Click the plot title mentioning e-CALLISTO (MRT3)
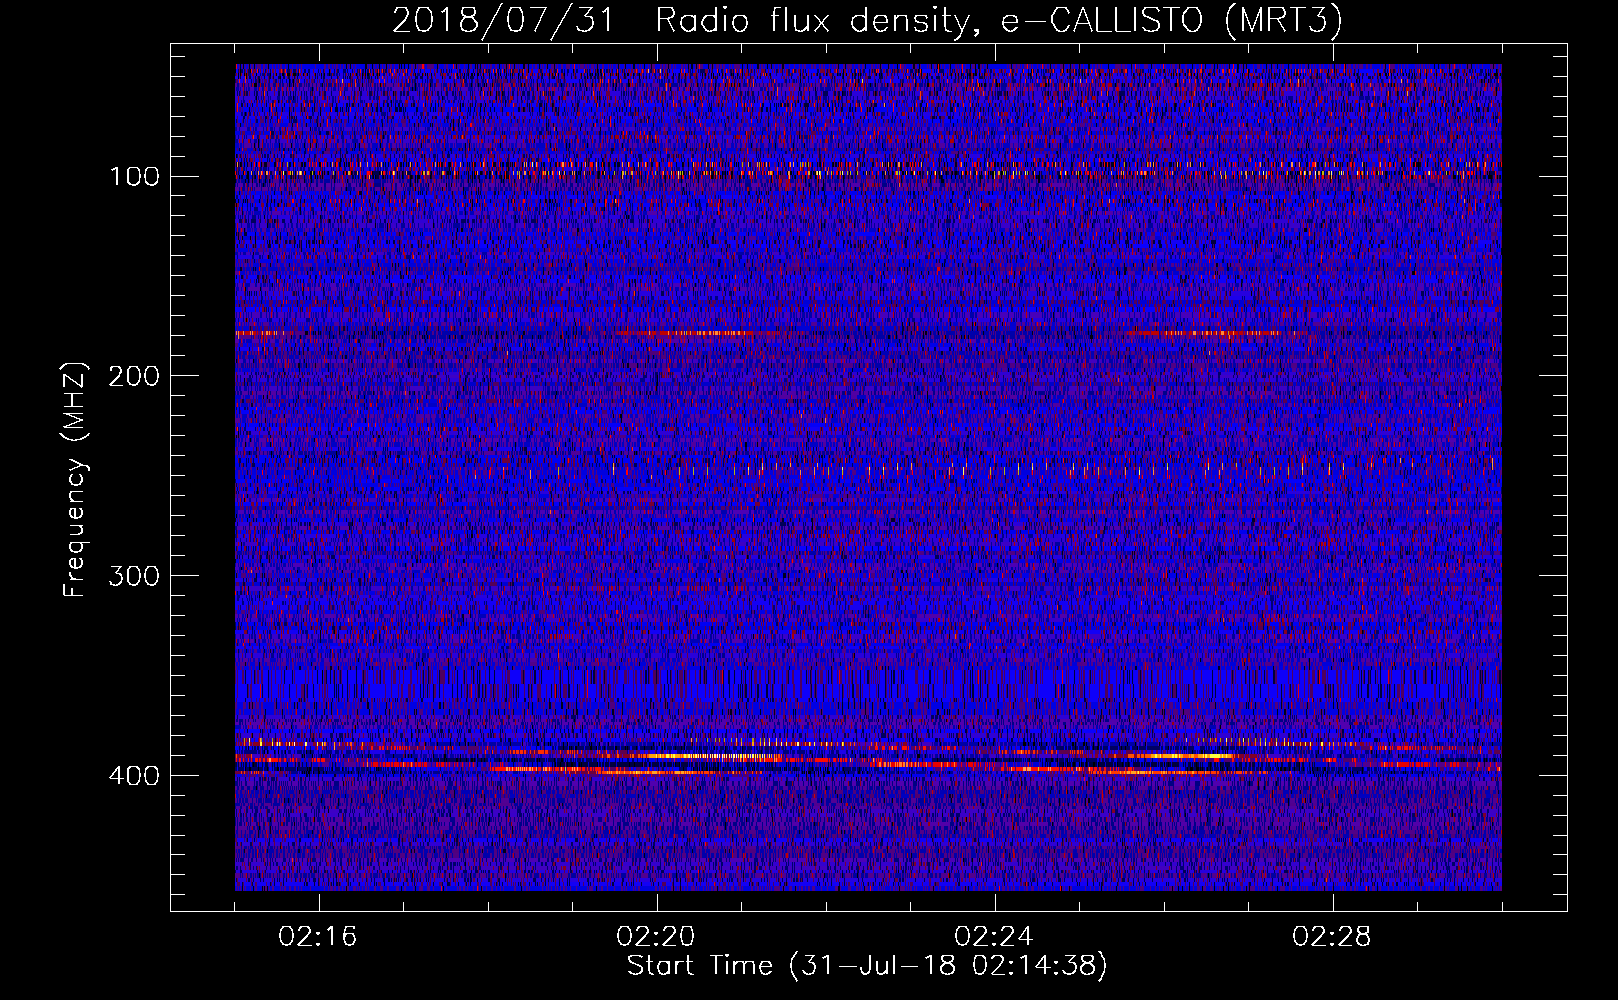 [x=867, y=20]
